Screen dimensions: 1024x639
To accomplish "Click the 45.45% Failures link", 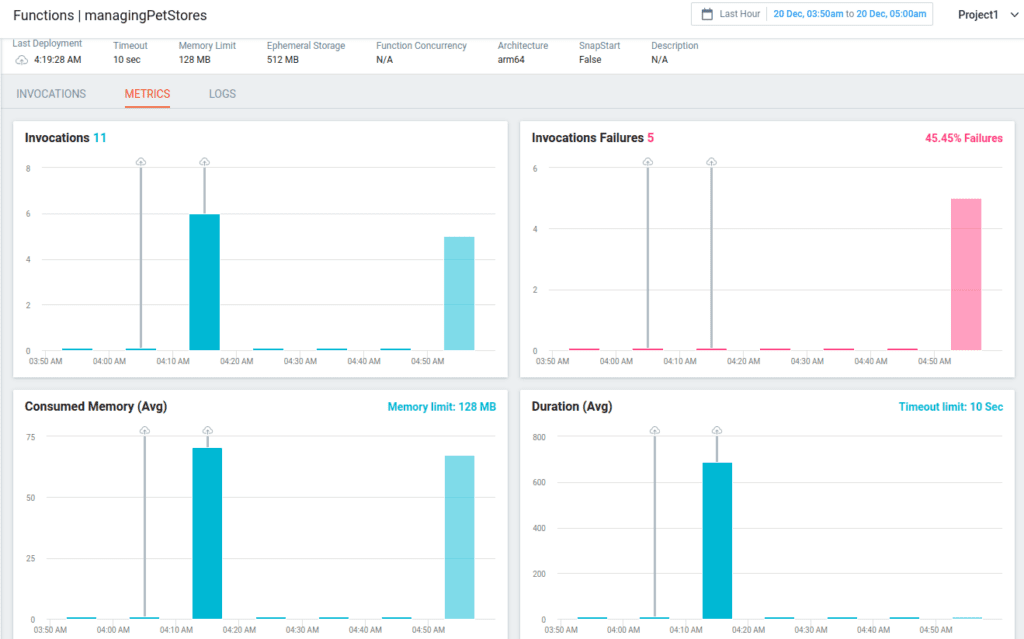I will coord(963,137).
